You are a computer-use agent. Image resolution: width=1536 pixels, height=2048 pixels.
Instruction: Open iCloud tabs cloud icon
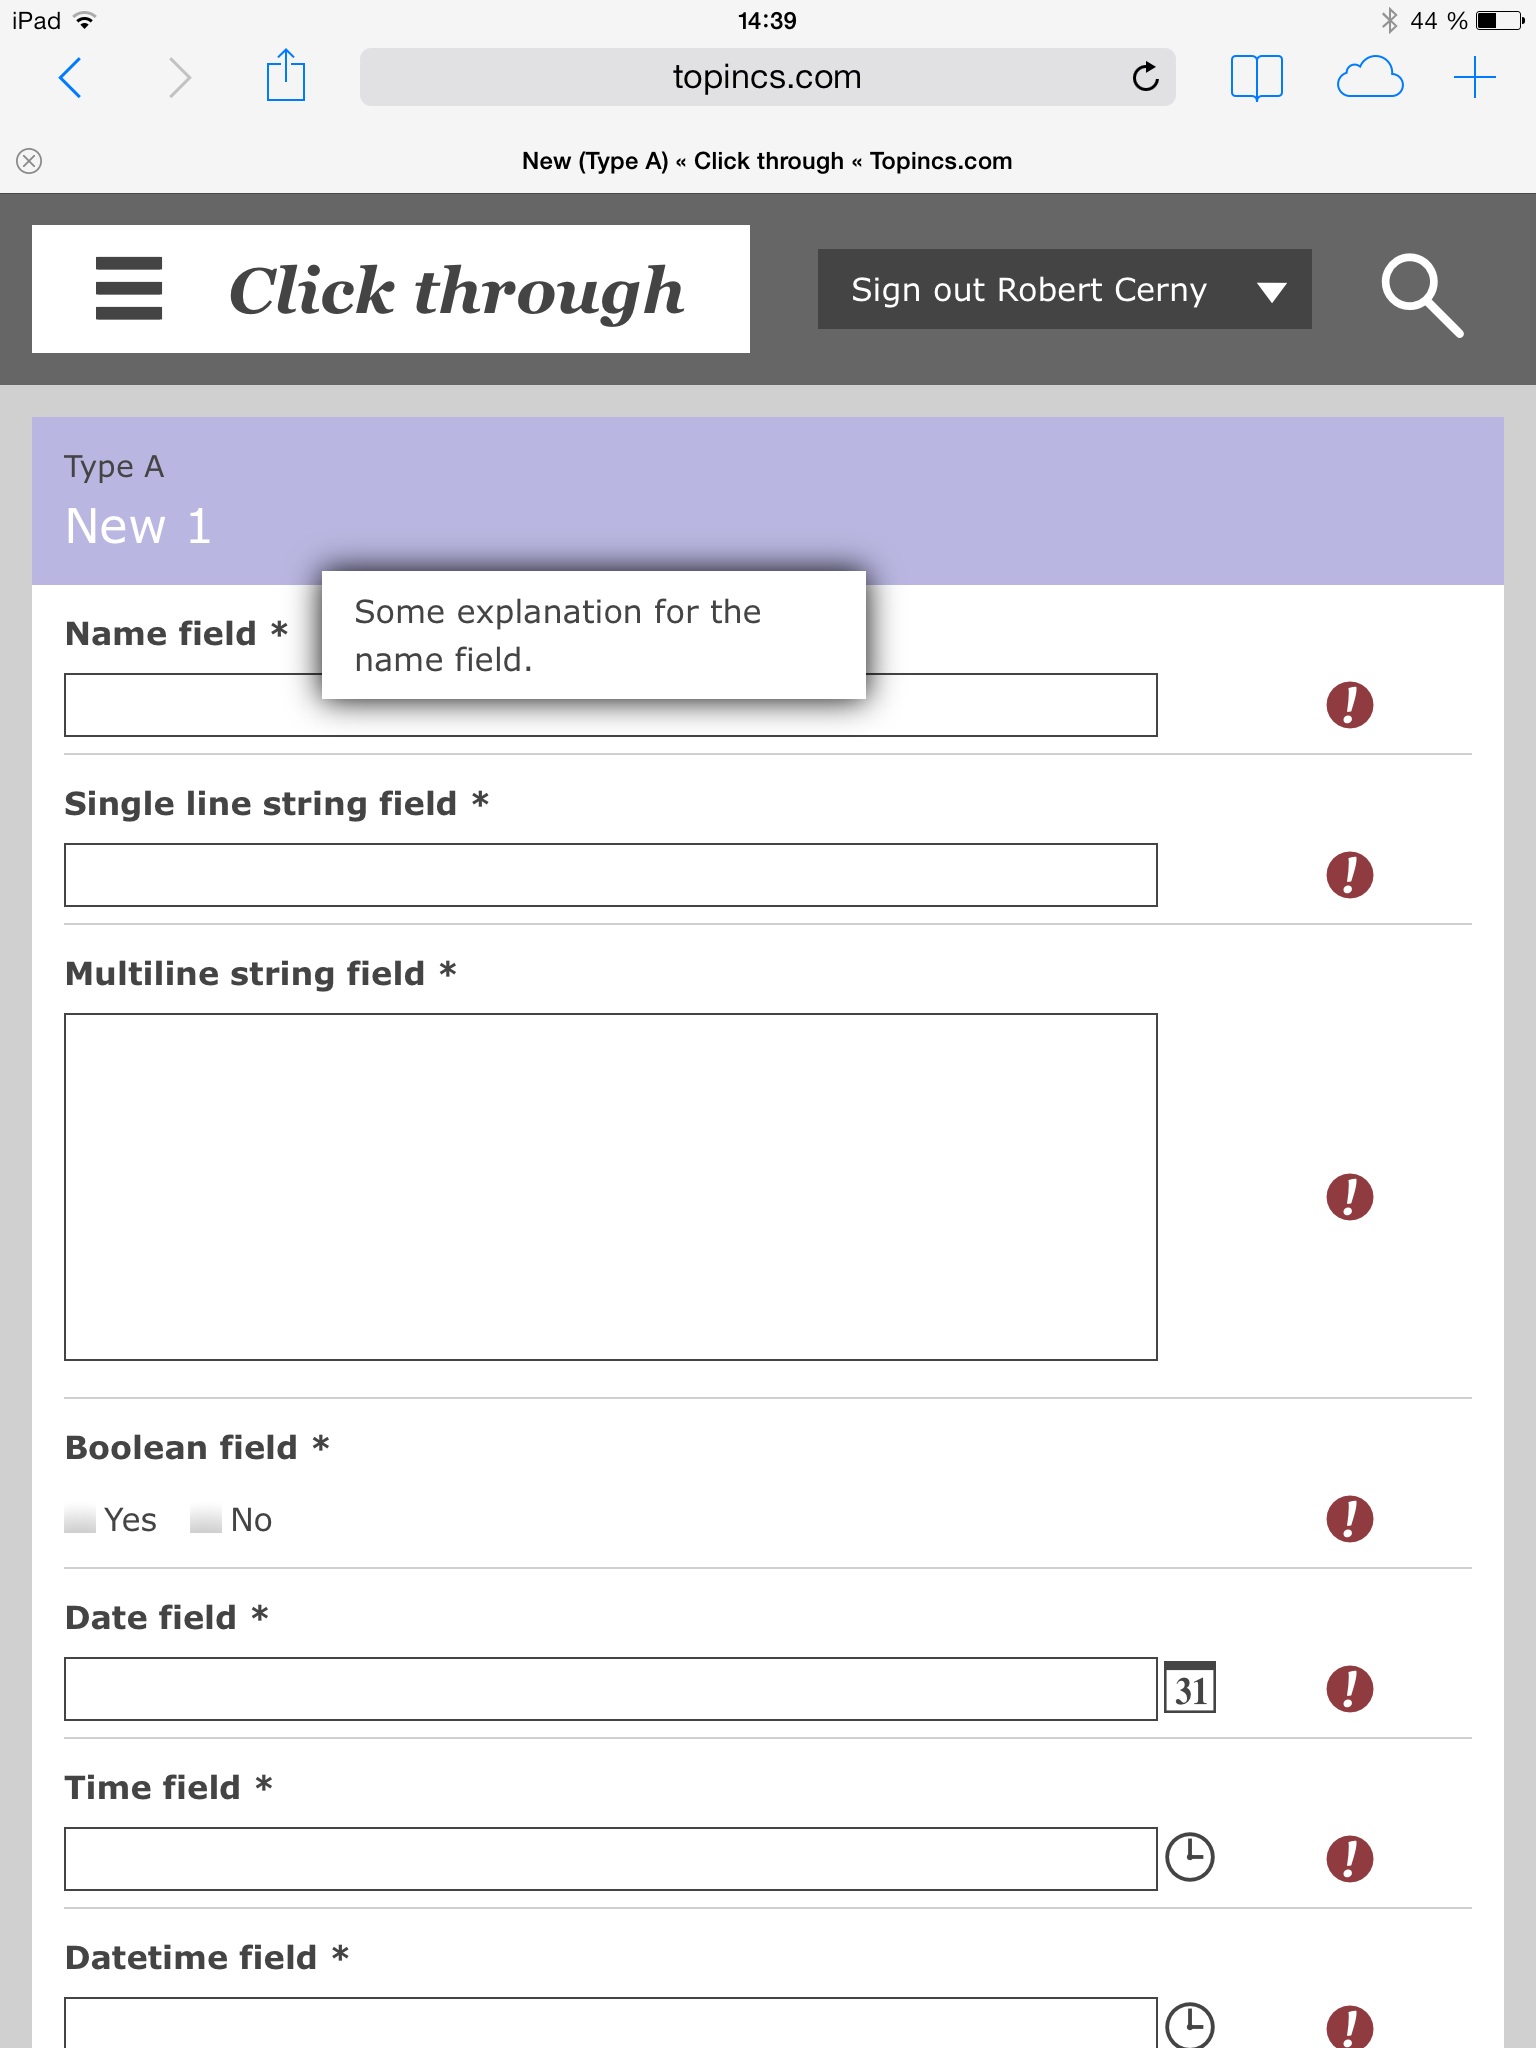pyautogui.click(x=1369, y=77)
